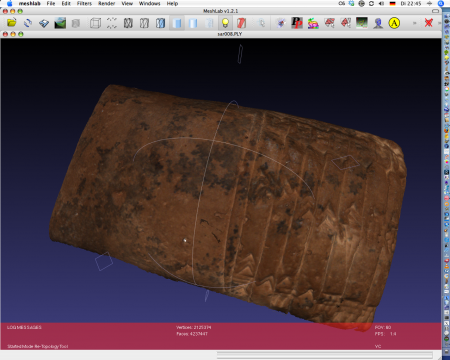Screen dimensions: 450x360
Task: Open the Render menu
Action: pos(107,3)
